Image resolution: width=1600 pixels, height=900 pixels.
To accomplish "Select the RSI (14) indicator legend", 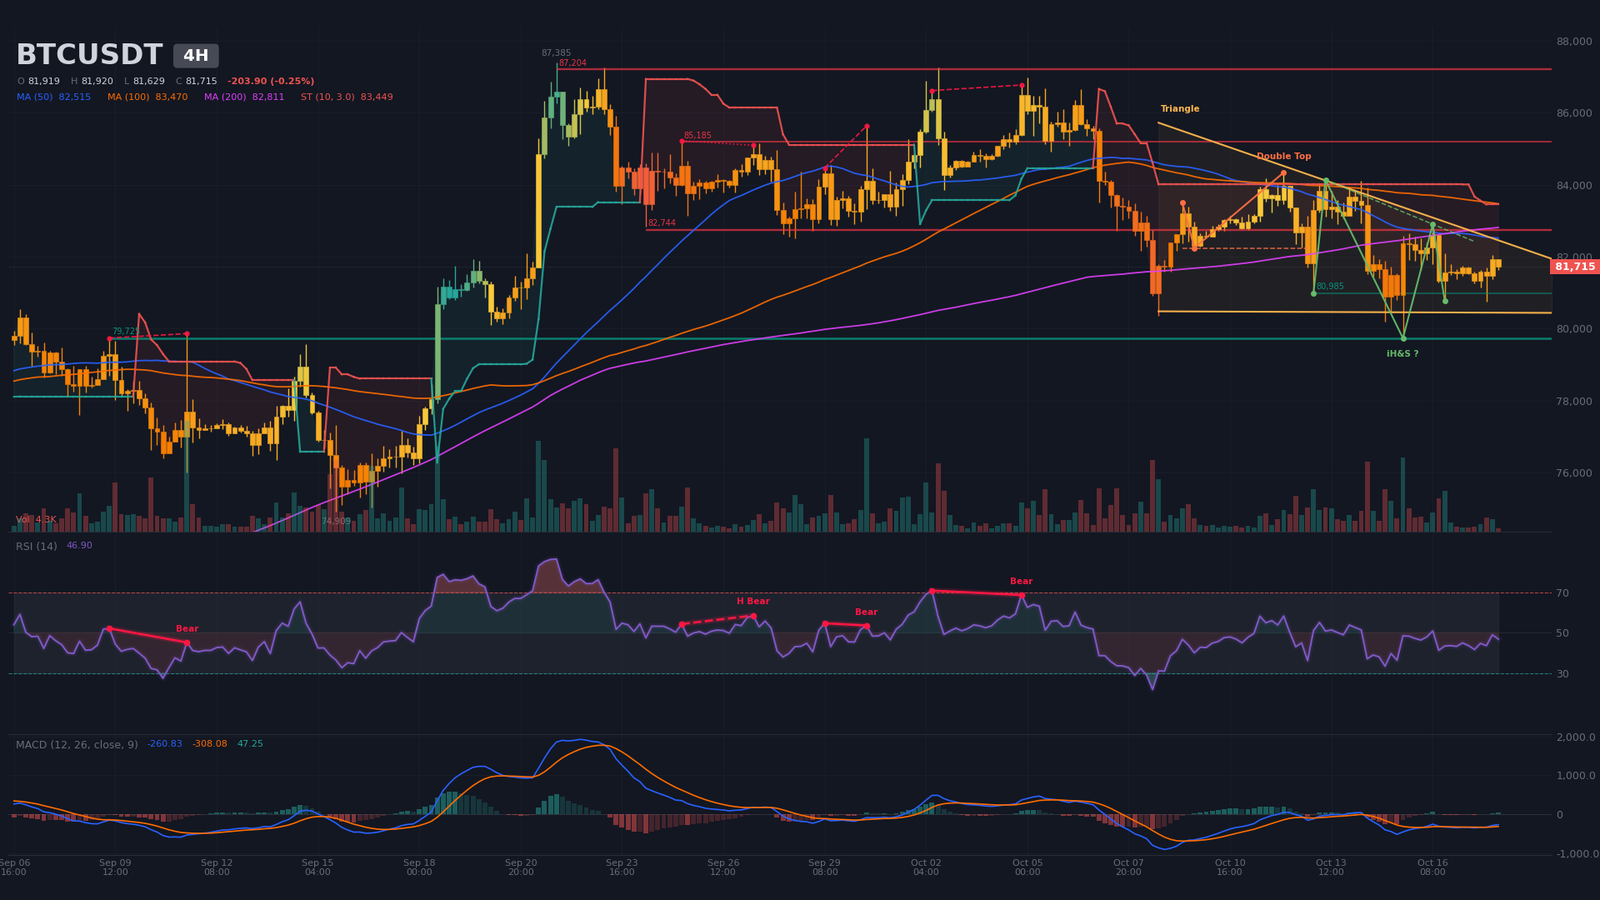I will click(x=36, y=546).
